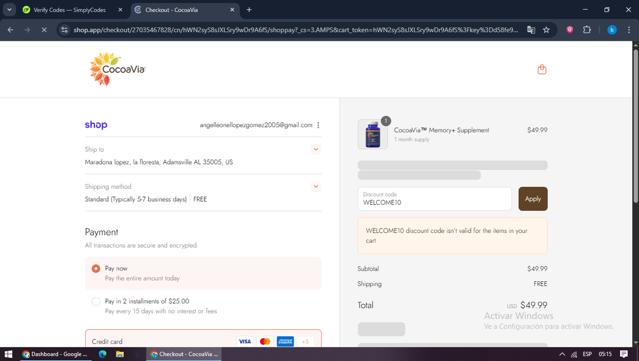Open Windows Start menu
The height and width of the screenshot is (361, 639).
(8, 354)
